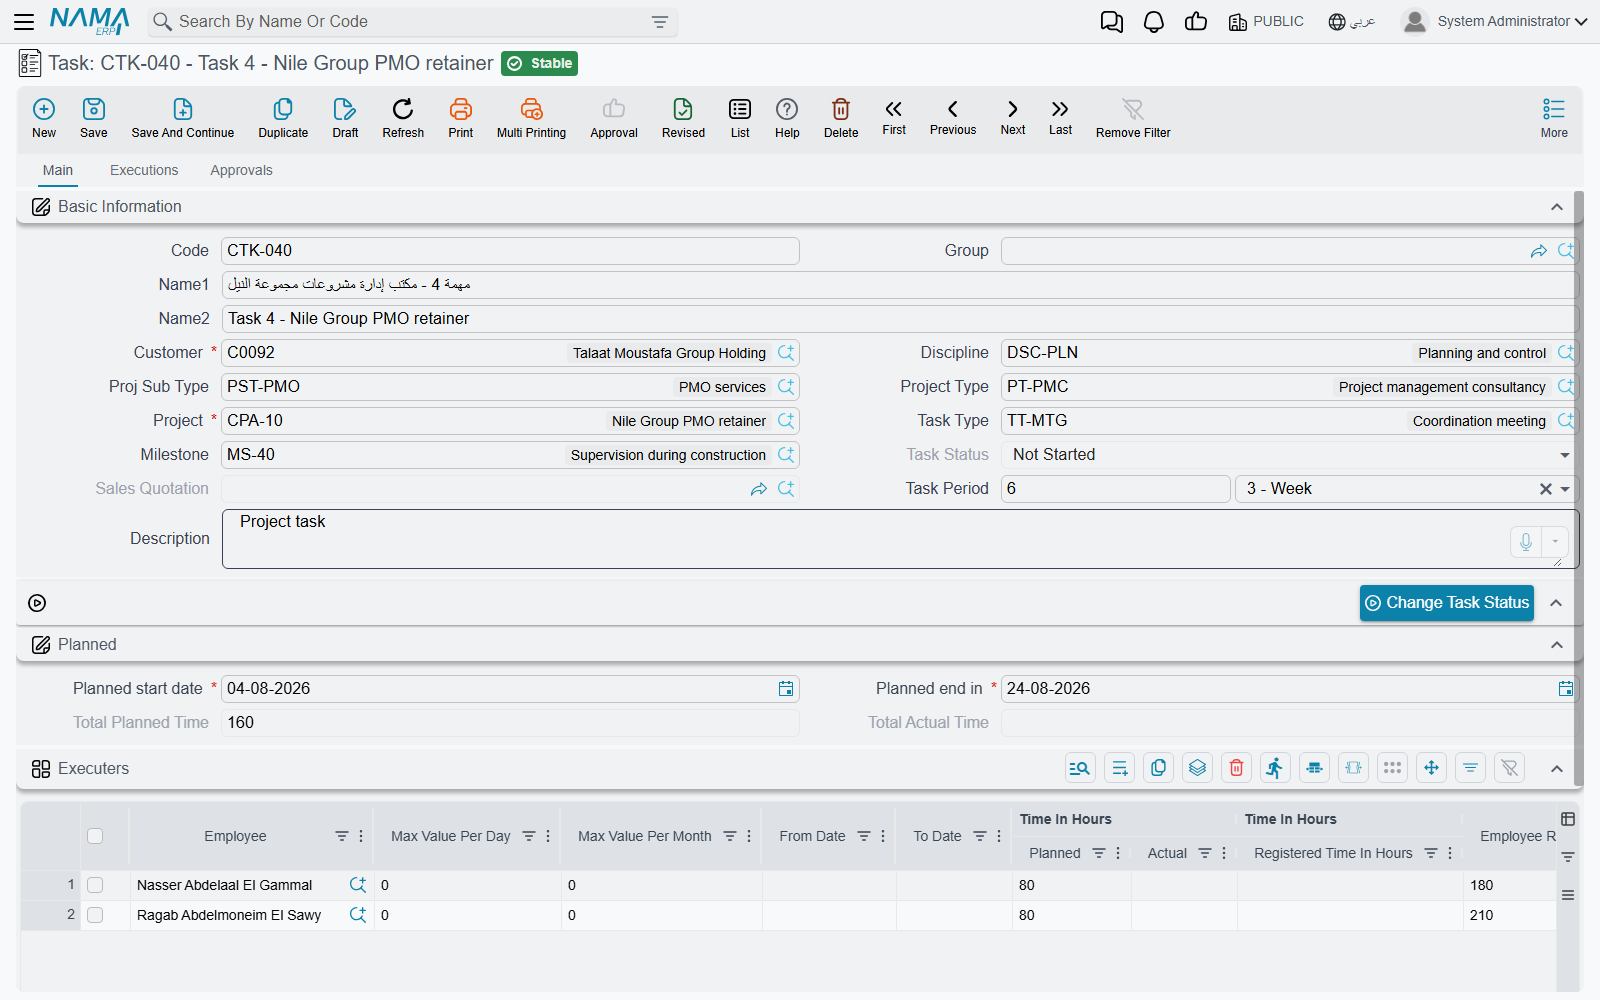Click the page vertical scrollbar

(x=1579, y=488)
